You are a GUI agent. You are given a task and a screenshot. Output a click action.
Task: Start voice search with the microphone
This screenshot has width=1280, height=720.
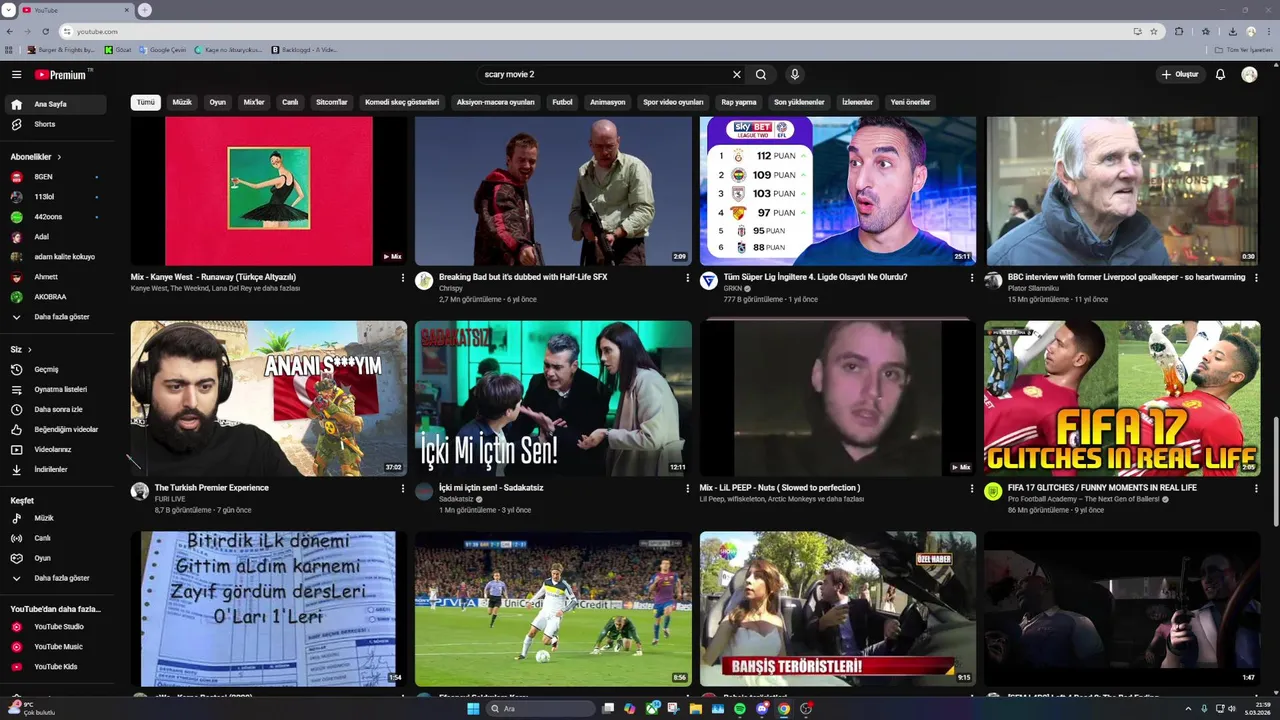pyautogui.click(x=795, y=75)
